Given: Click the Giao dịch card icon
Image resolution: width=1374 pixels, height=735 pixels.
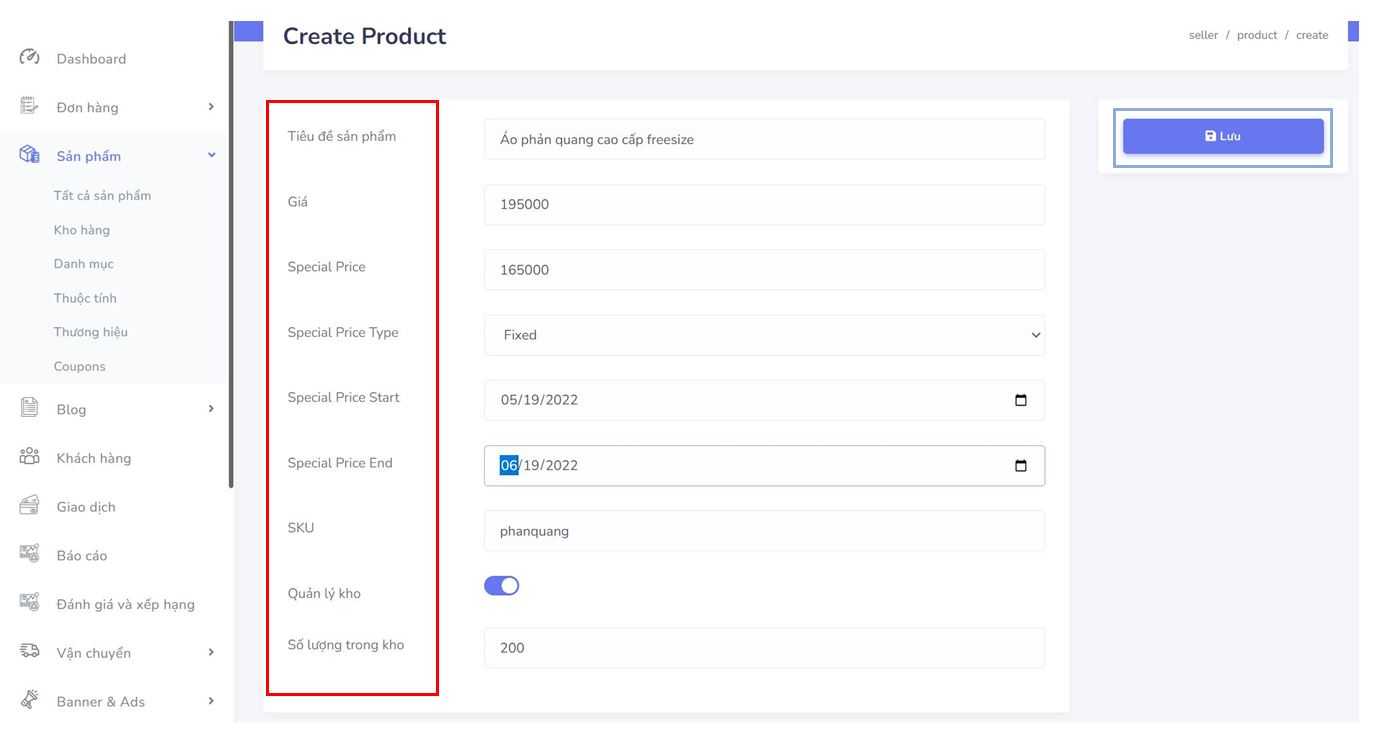Looking at the screenshot, I should point(29,506).
